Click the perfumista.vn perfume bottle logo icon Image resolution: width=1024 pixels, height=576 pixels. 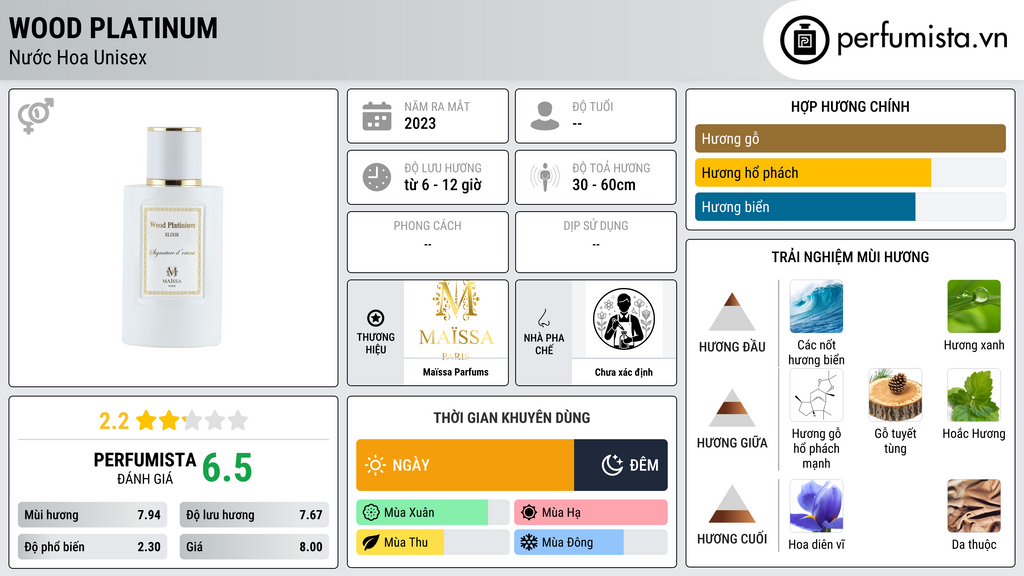coord(805,40)
